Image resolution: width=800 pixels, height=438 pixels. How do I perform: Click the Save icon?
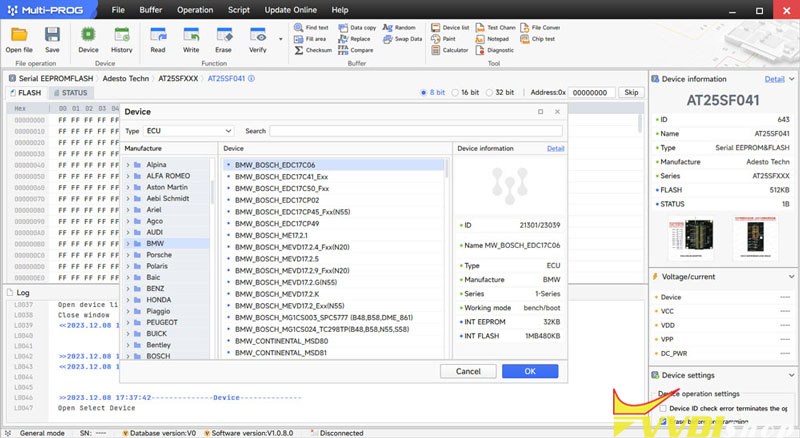[x=52, y=36]
